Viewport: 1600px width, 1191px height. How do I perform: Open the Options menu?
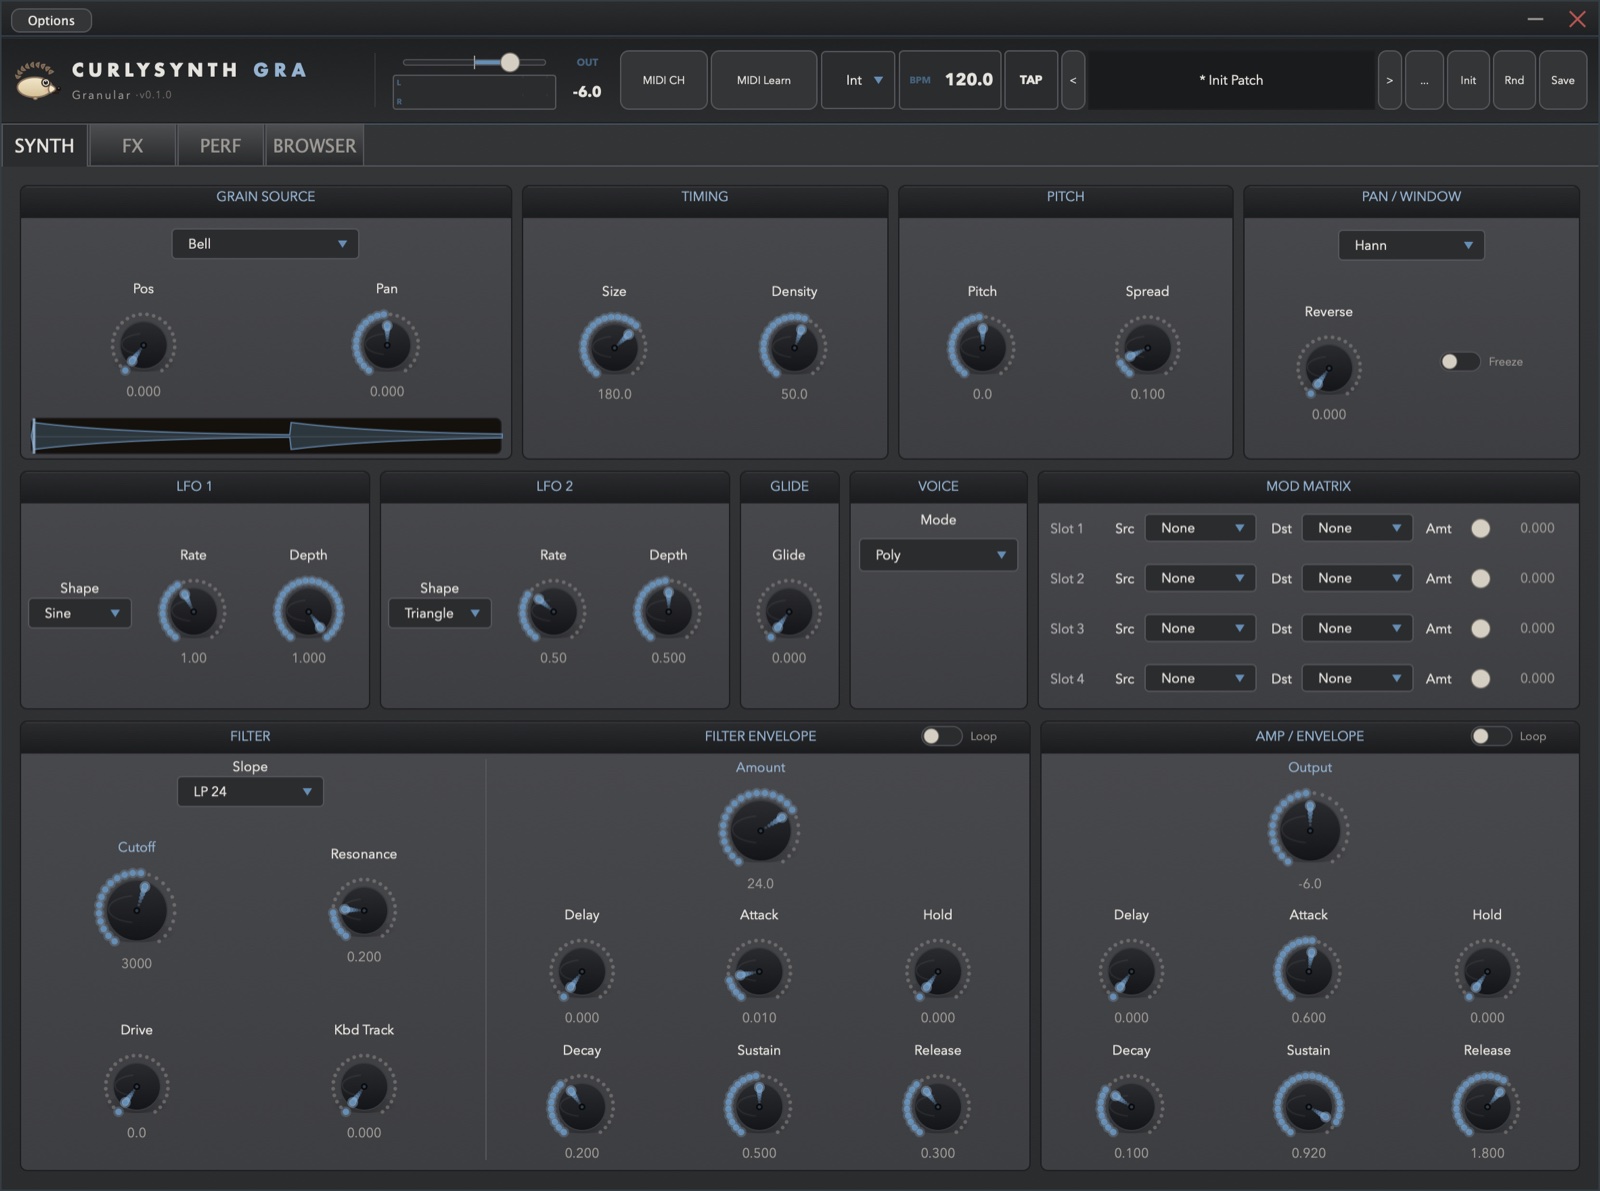pyautogui.click(x=51, y=20)
